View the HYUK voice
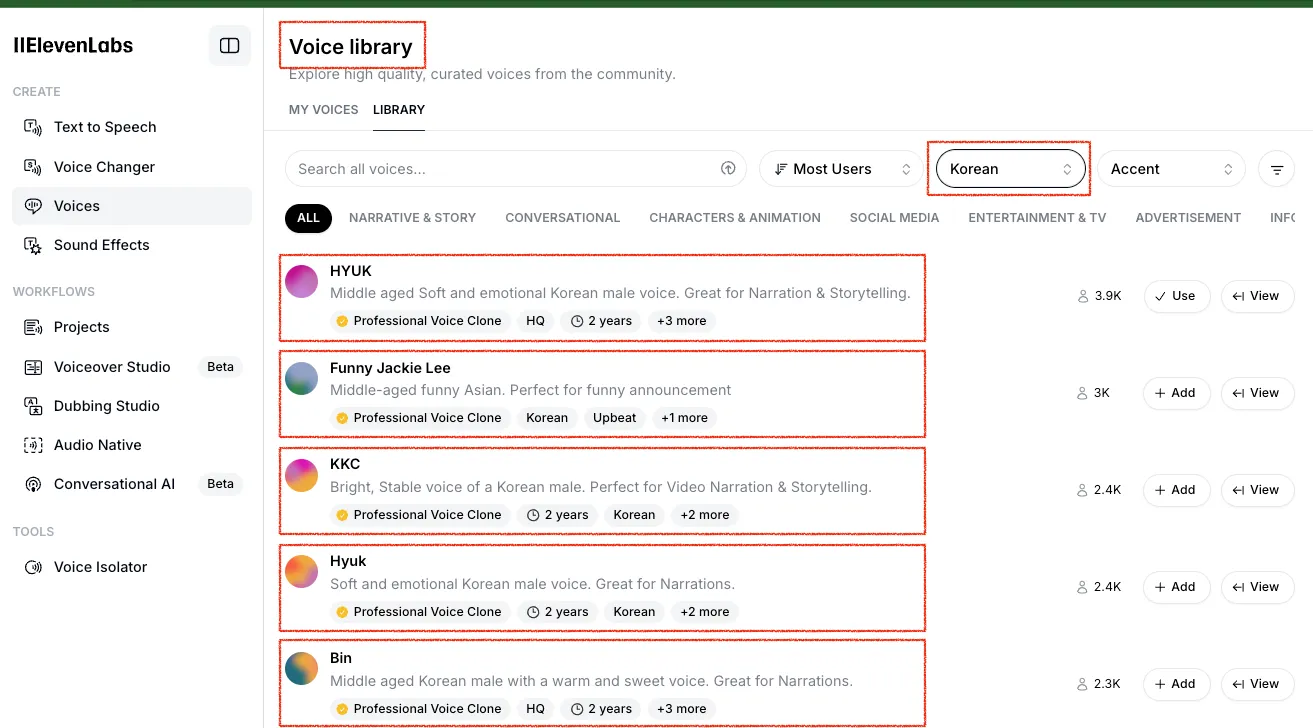Image resolution: width=1313 pixels, height=728 pixels. coord(1257,296)
